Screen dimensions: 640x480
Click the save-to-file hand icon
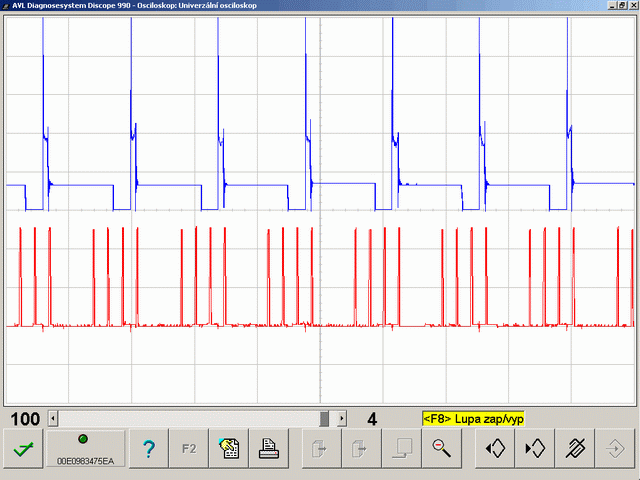[229, 448]
